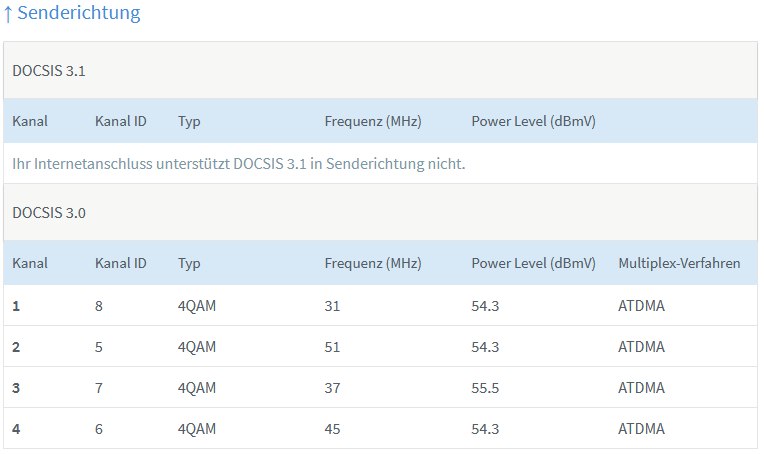The height and width of the screenshot is (454, 764).
Task: Select channel 2 row number
Action: point(16,347)
